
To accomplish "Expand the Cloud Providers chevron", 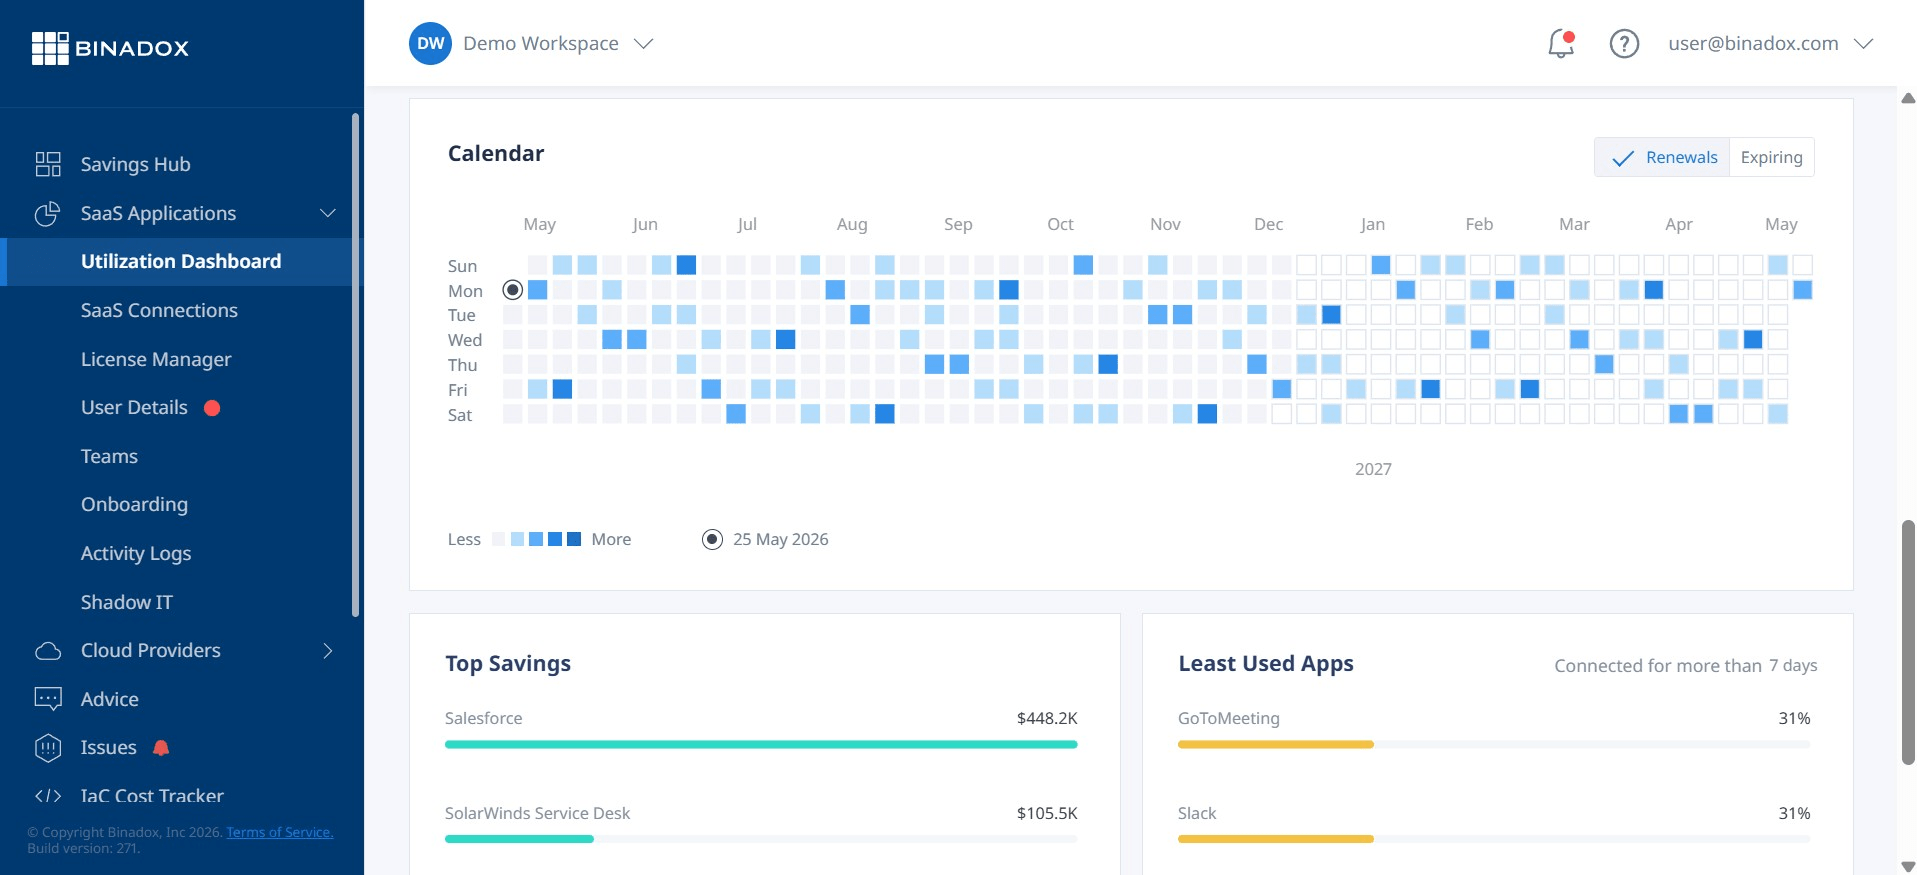I will coord(328,651).
